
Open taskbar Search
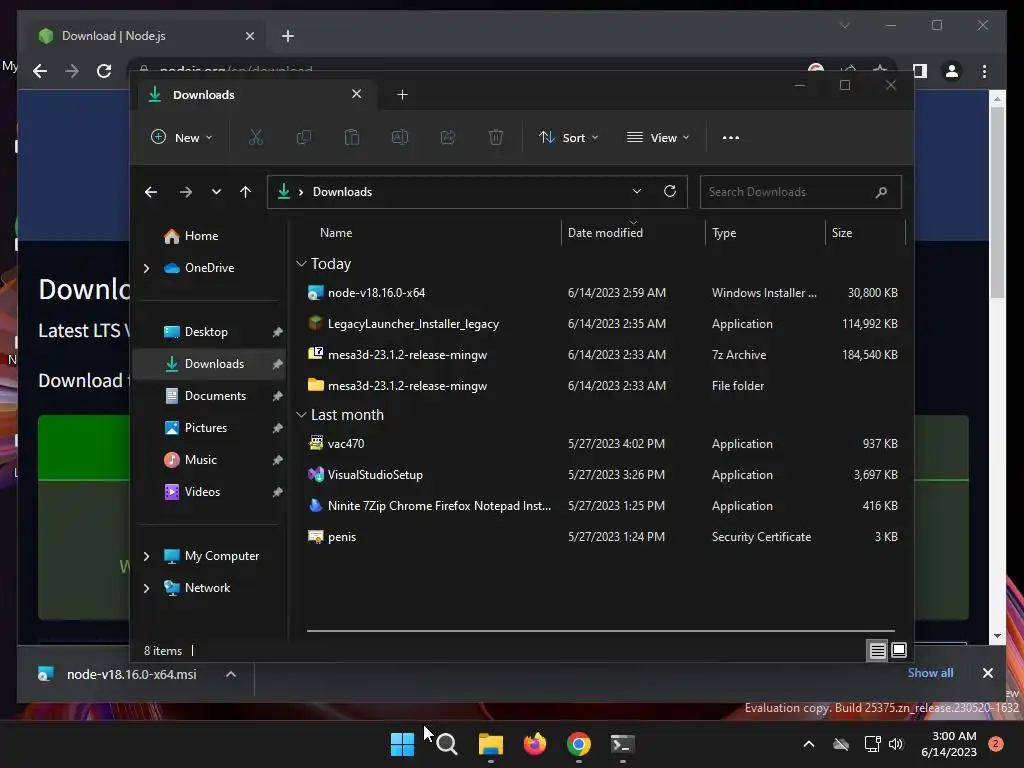click(447, 744)
